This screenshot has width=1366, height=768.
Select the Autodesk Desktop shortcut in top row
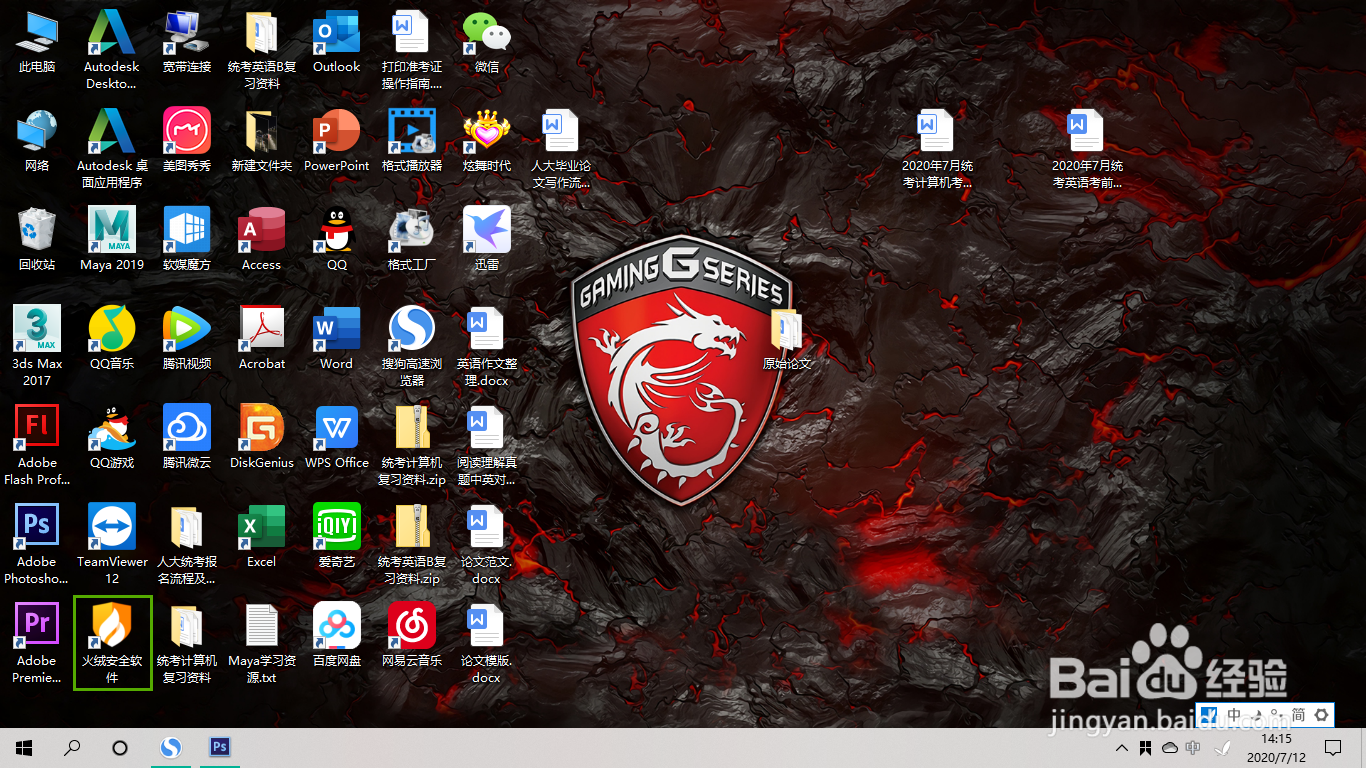point(112,49)
